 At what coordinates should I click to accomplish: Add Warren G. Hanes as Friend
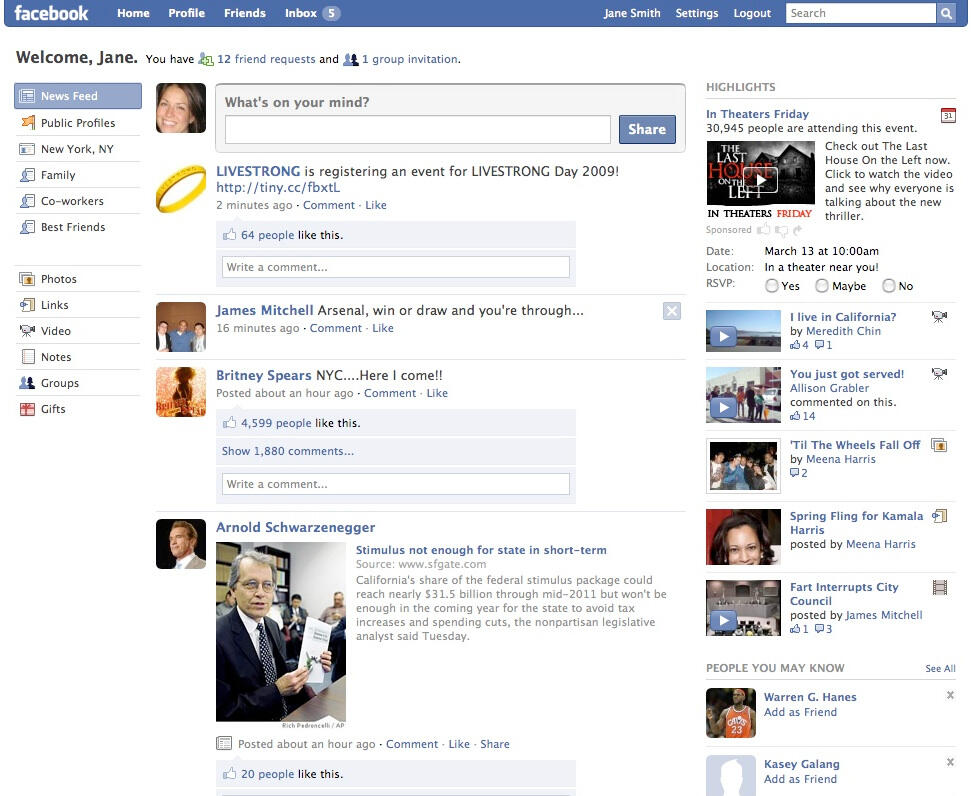[800, 712]
